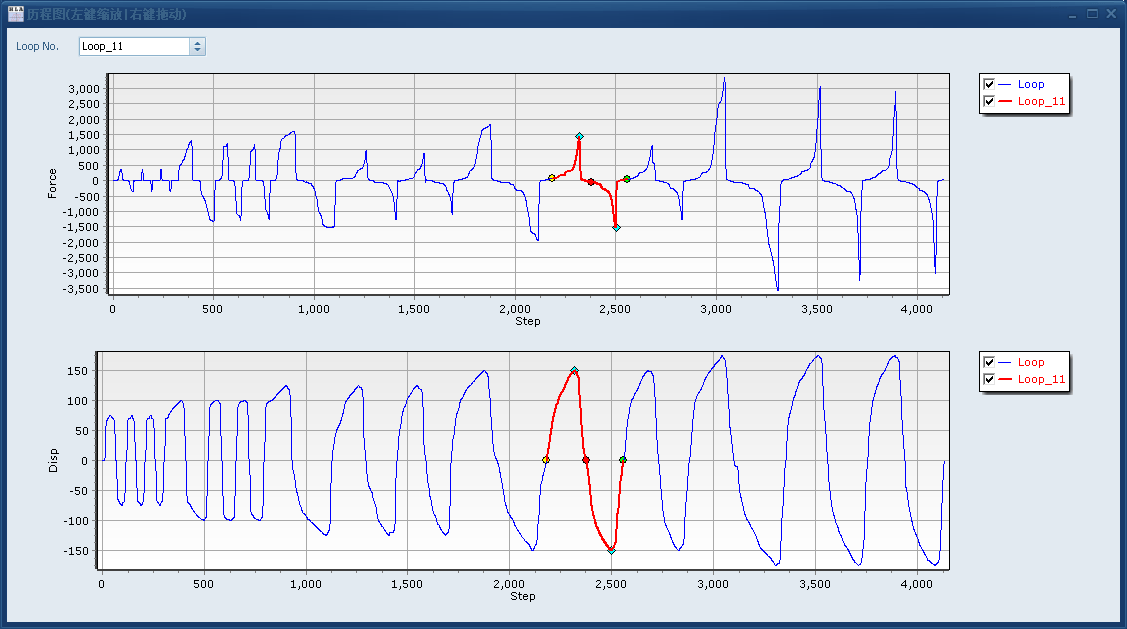Click cyan trough marker on Force chart
This screenshot has height=629, width=1127.
click(616, 228)
